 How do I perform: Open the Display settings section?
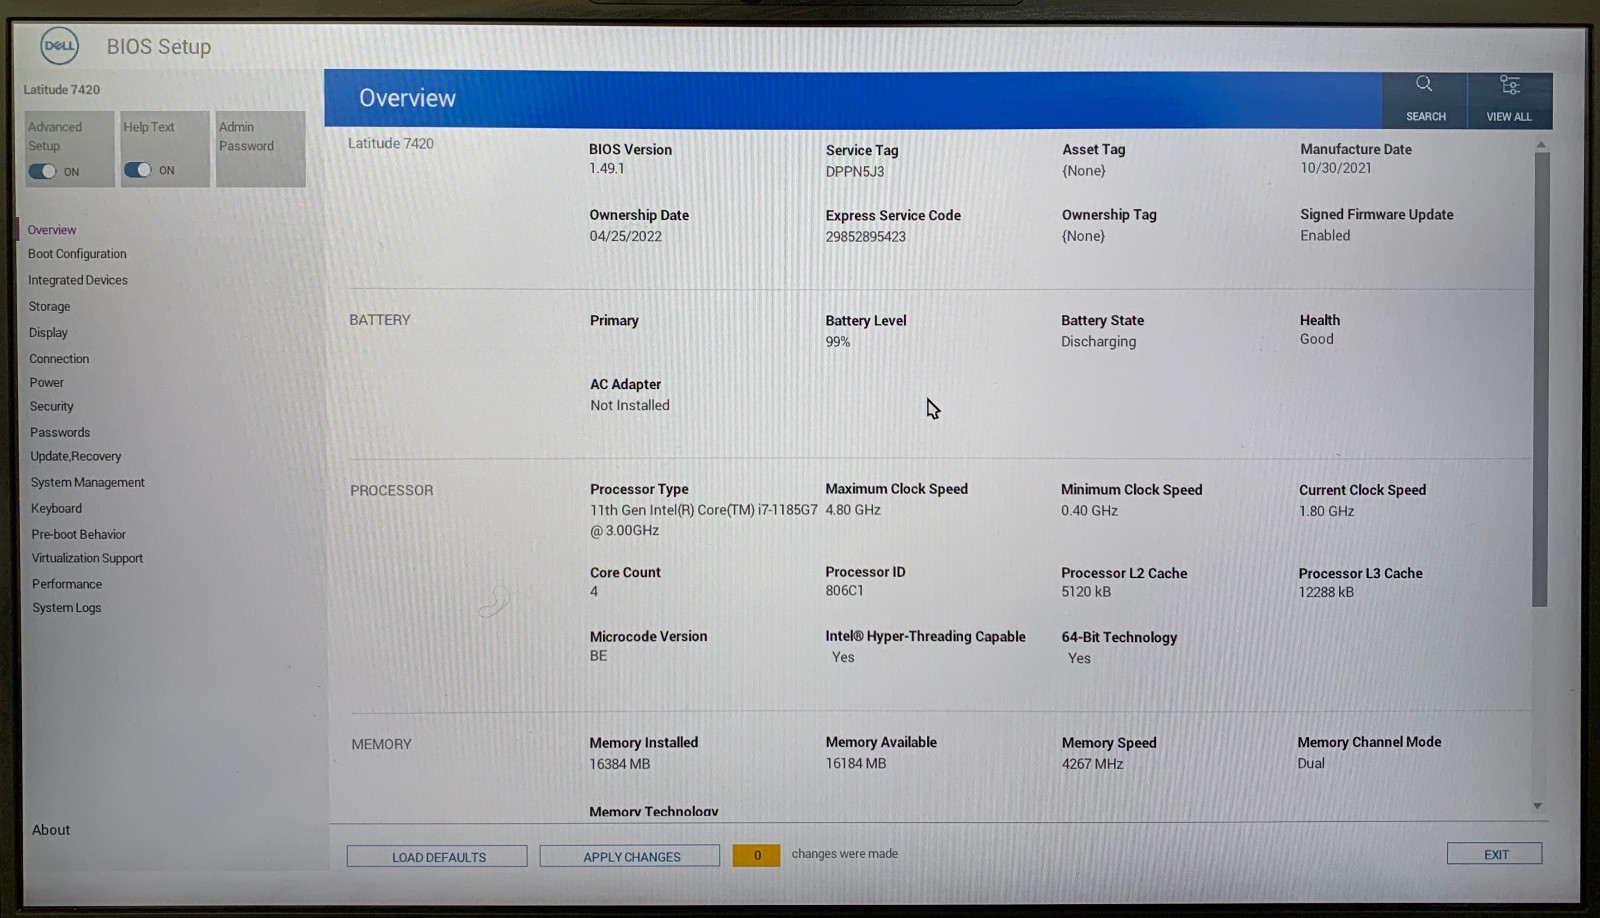pyautogui.click(x=48, y=332)
